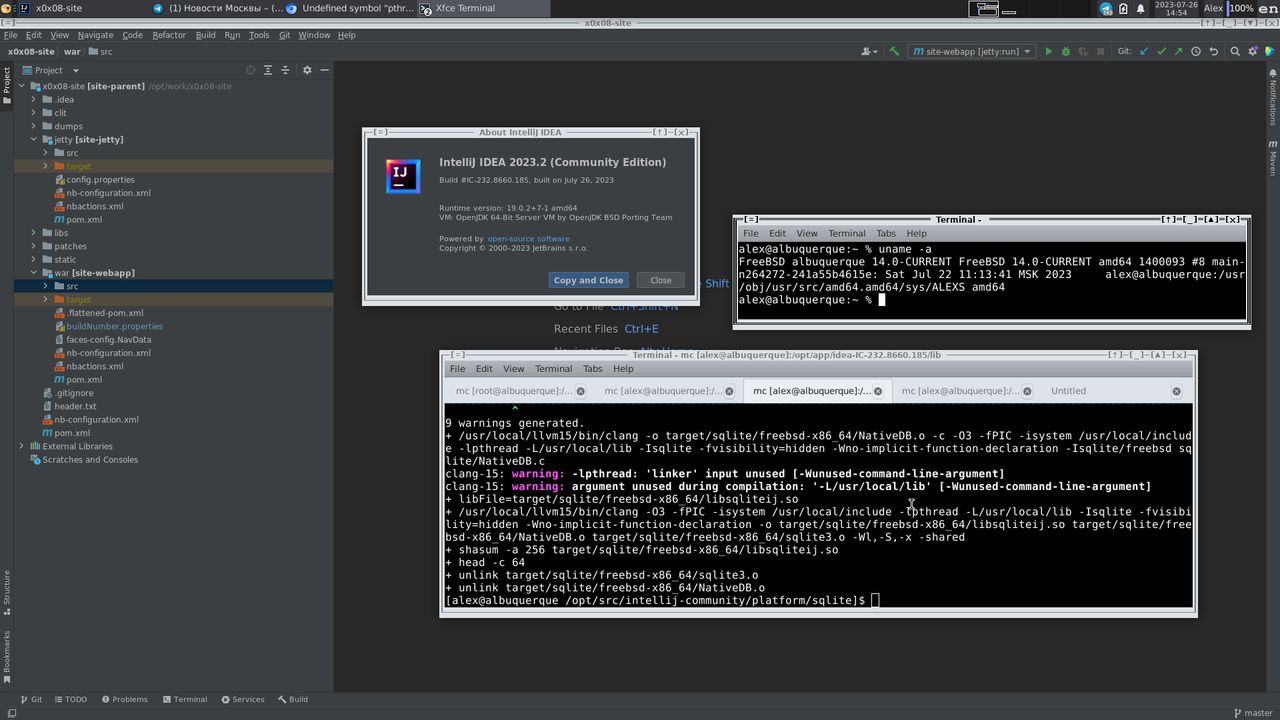Click Close button in About dialog

tap(661, 280)
